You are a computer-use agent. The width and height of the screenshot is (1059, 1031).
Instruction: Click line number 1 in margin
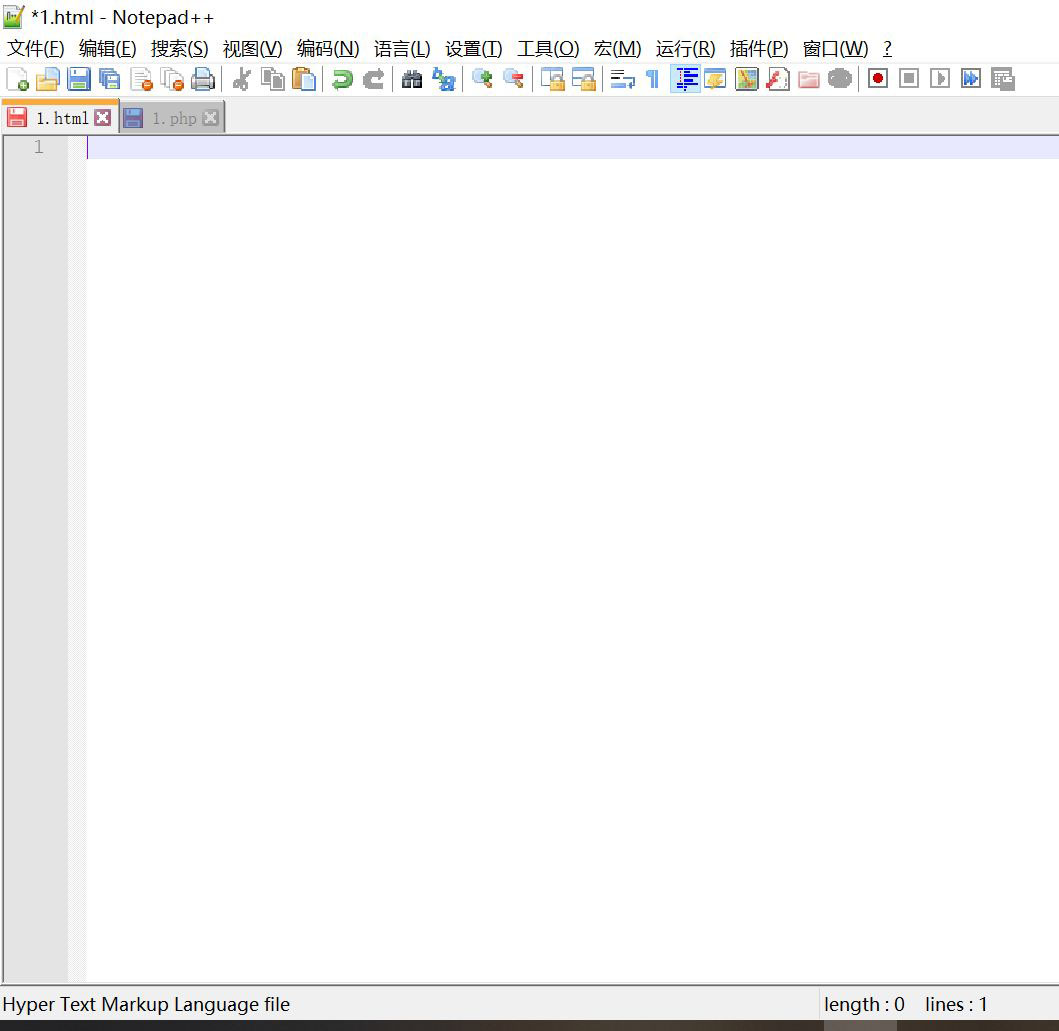[x=38, y=147]
